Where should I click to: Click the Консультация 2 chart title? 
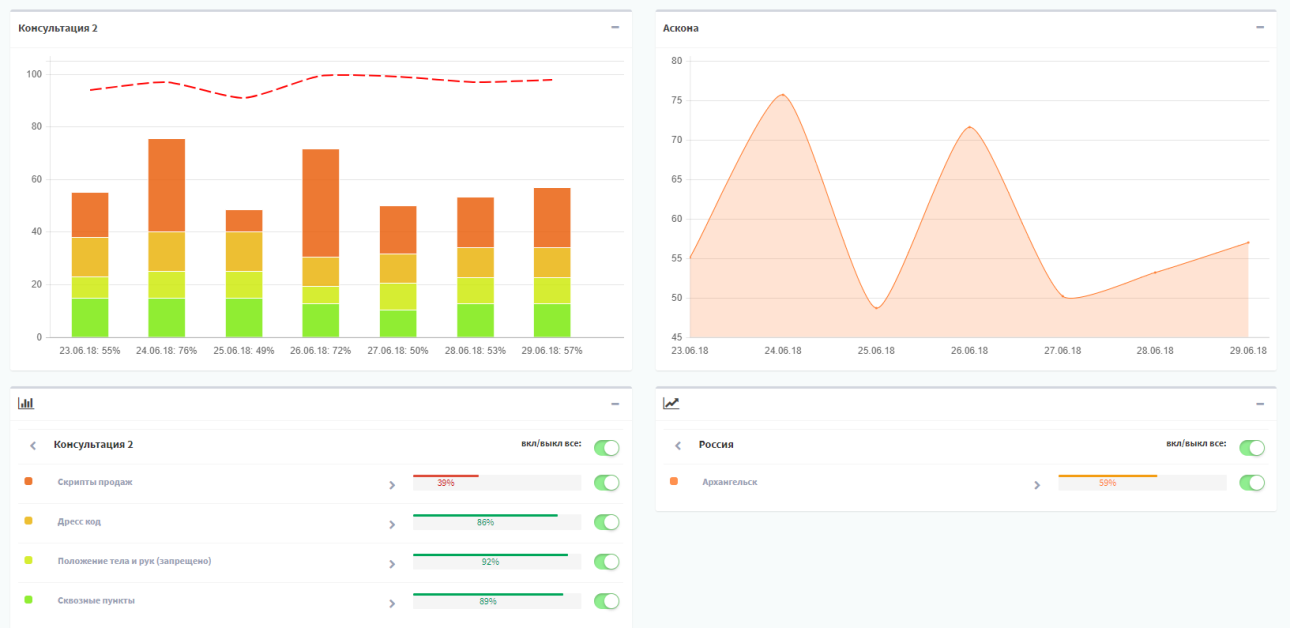click(x=58, y=28)
